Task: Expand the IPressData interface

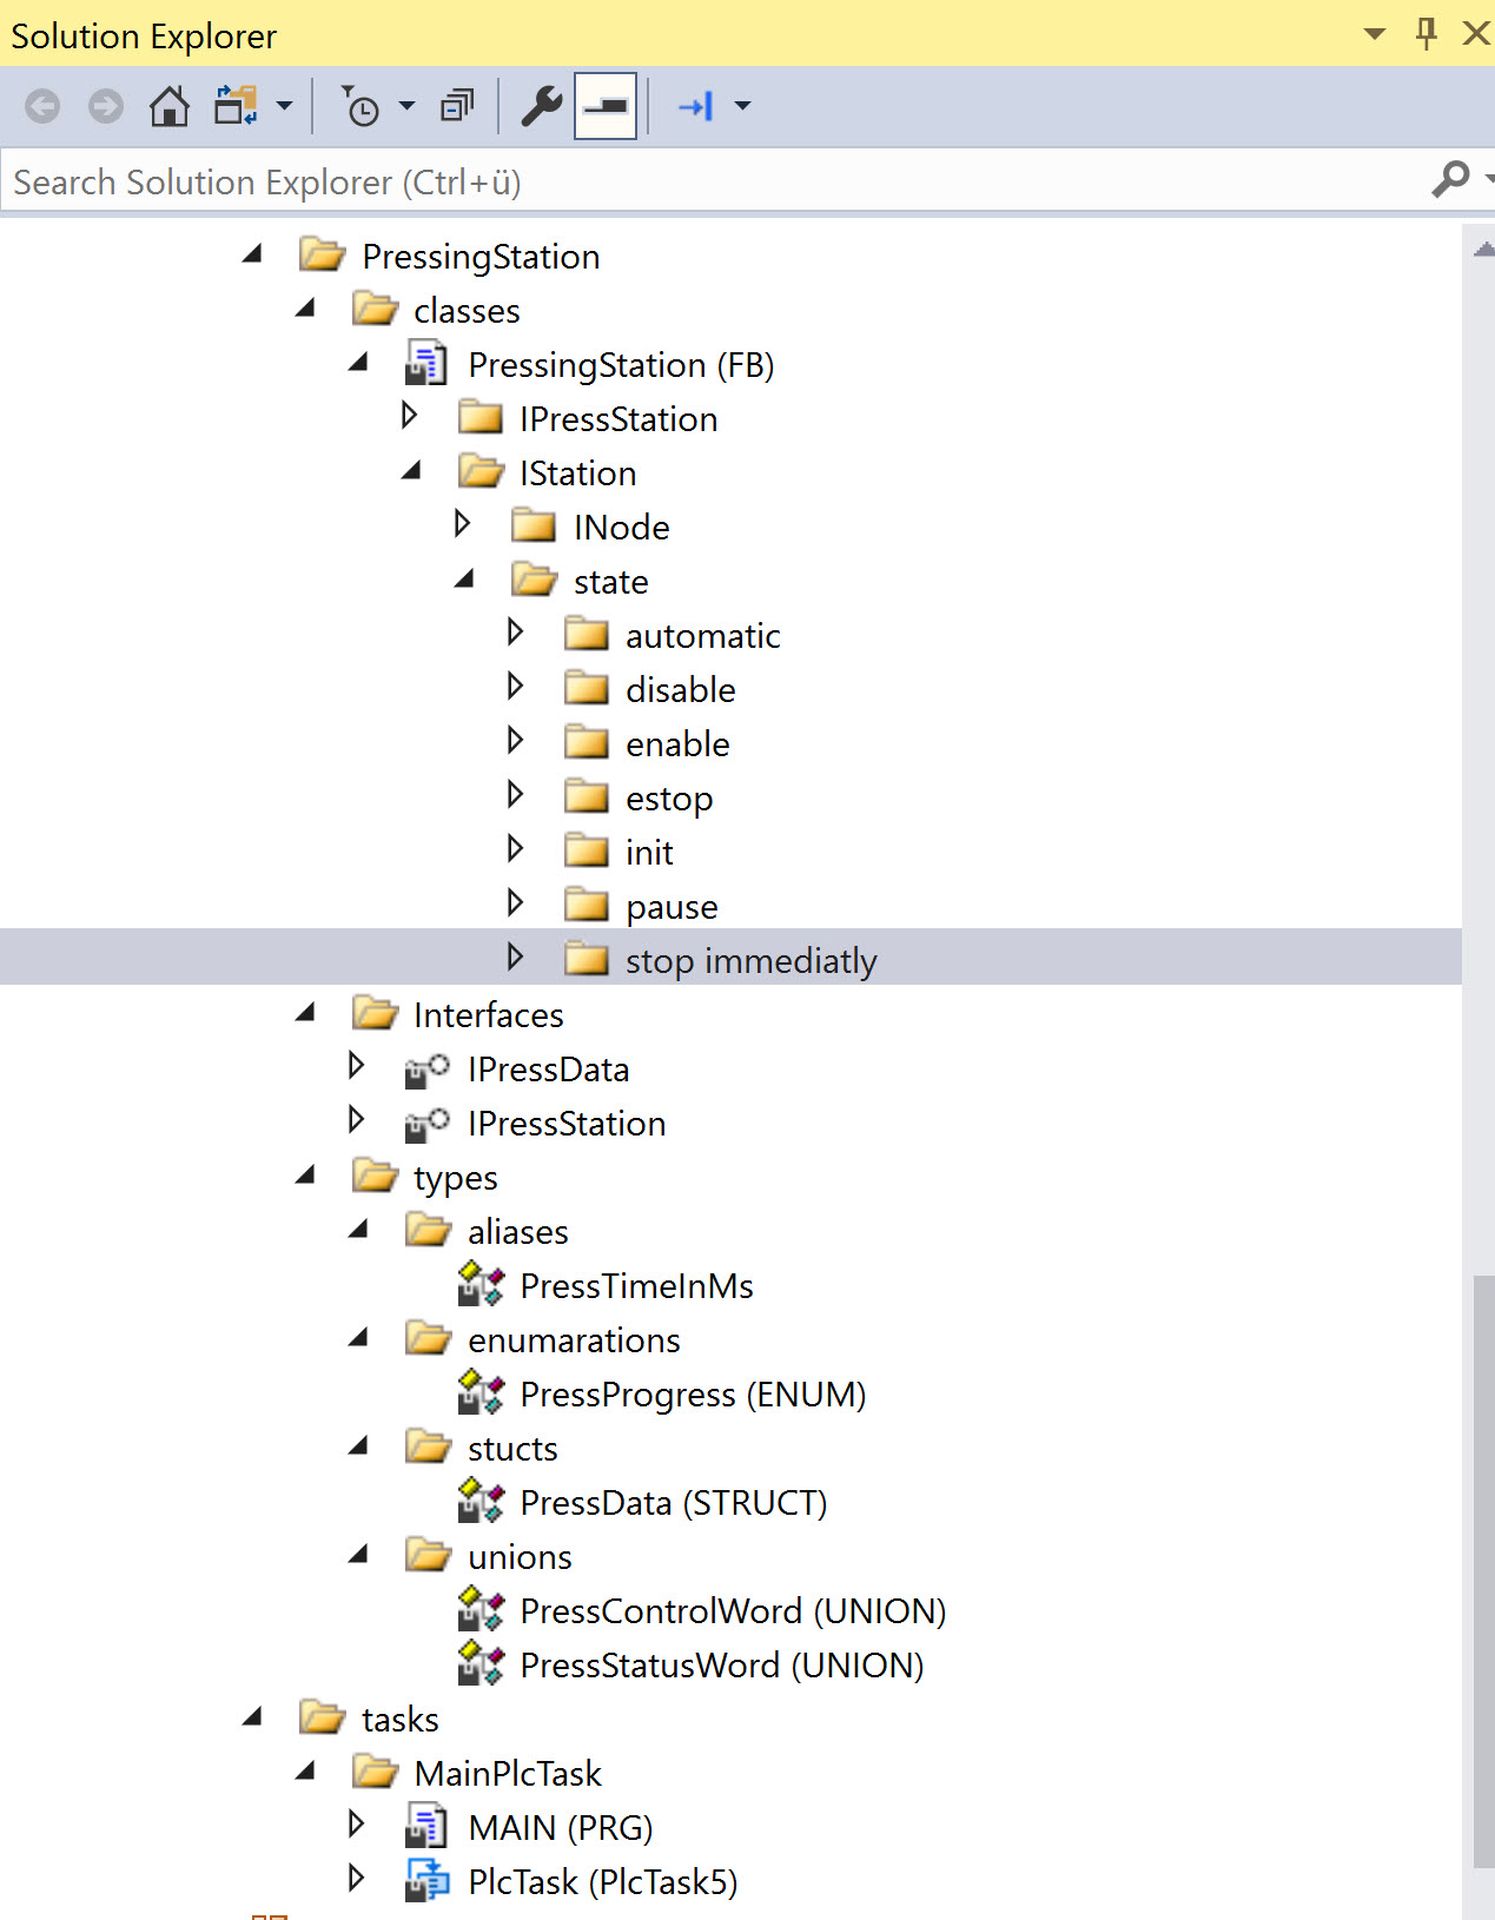Action: 356,1066
